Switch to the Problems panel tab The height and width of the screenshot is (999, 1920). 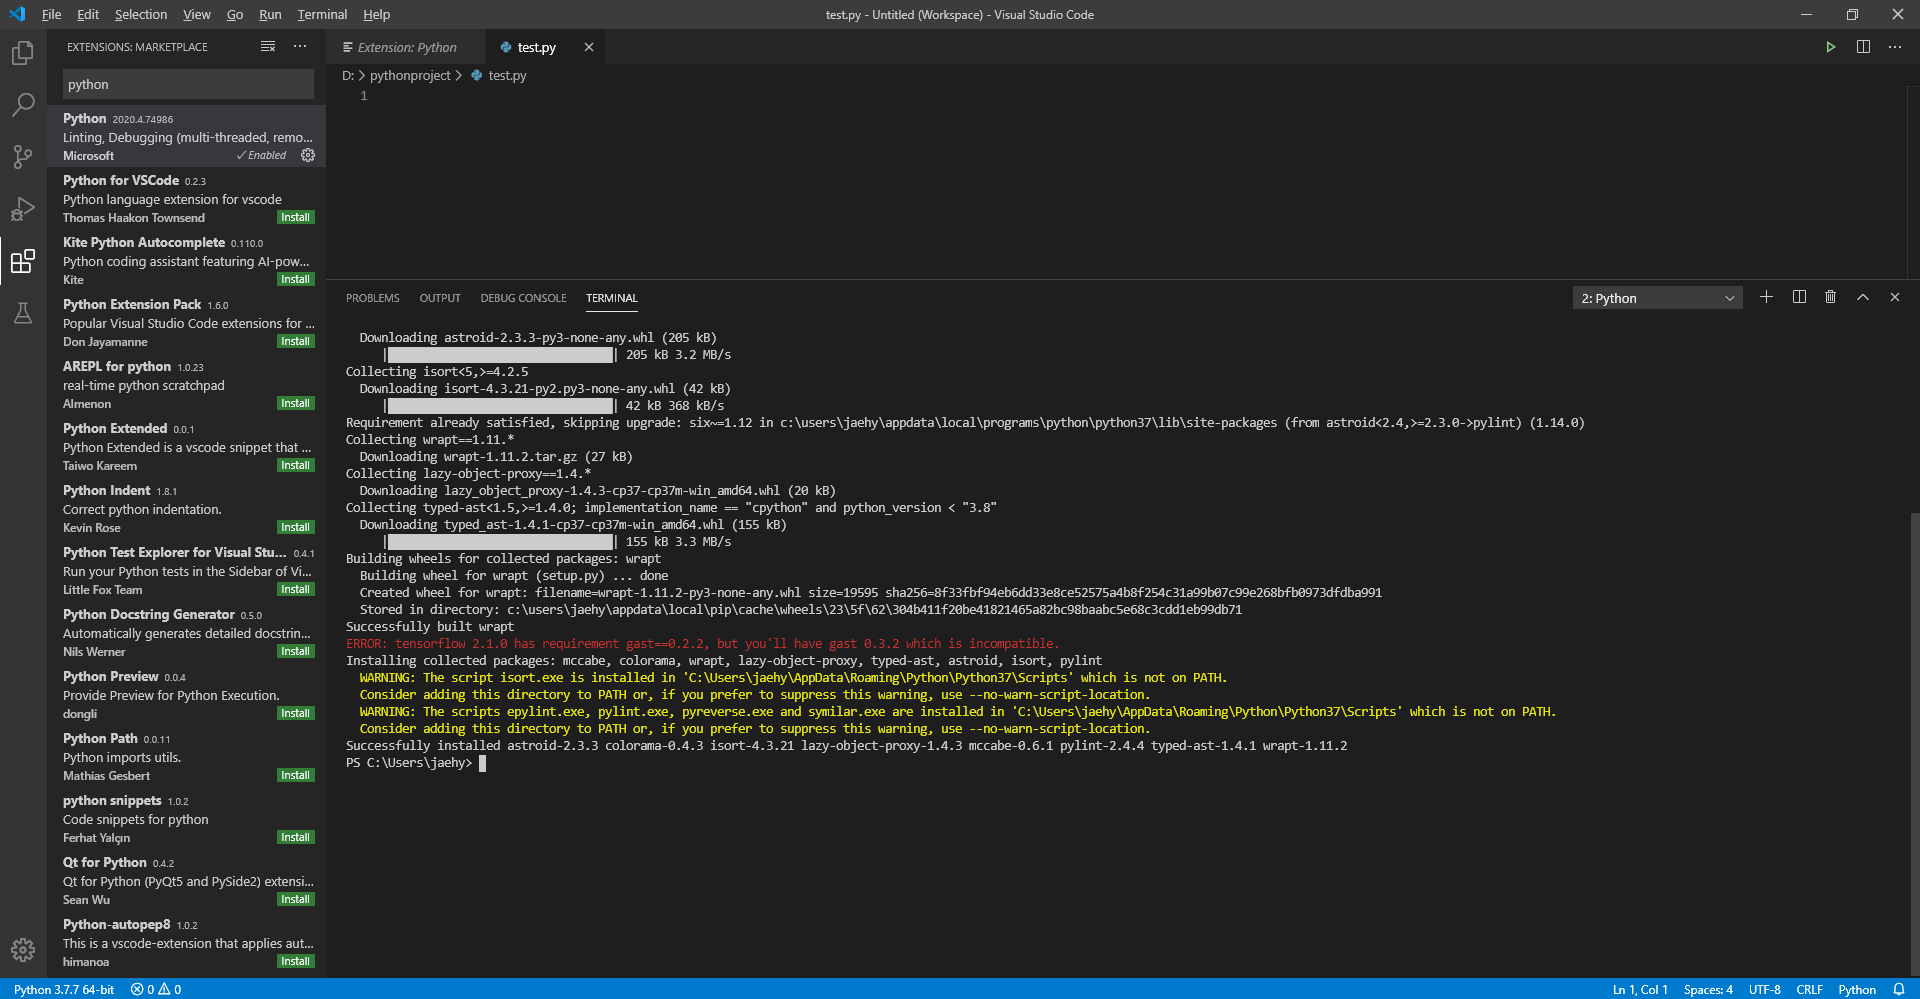(372, 298)
